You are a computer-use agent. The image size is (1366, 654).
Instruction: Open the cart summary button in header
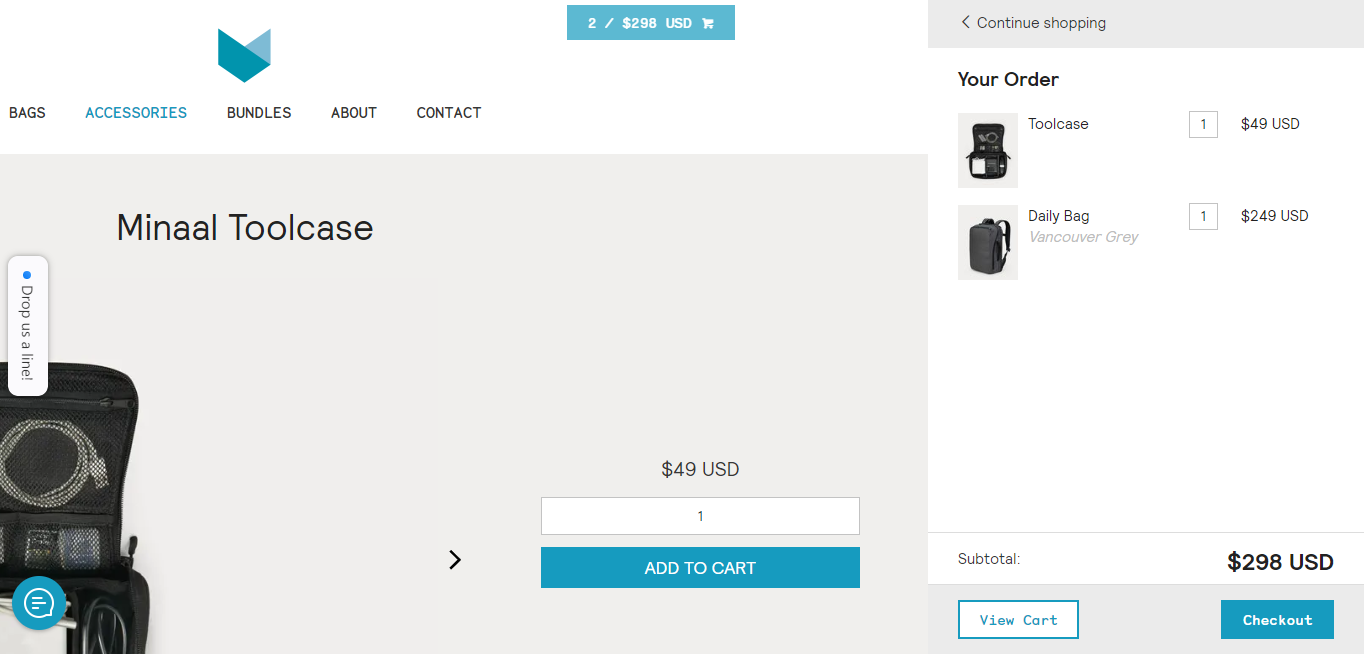tap(650, 23)
